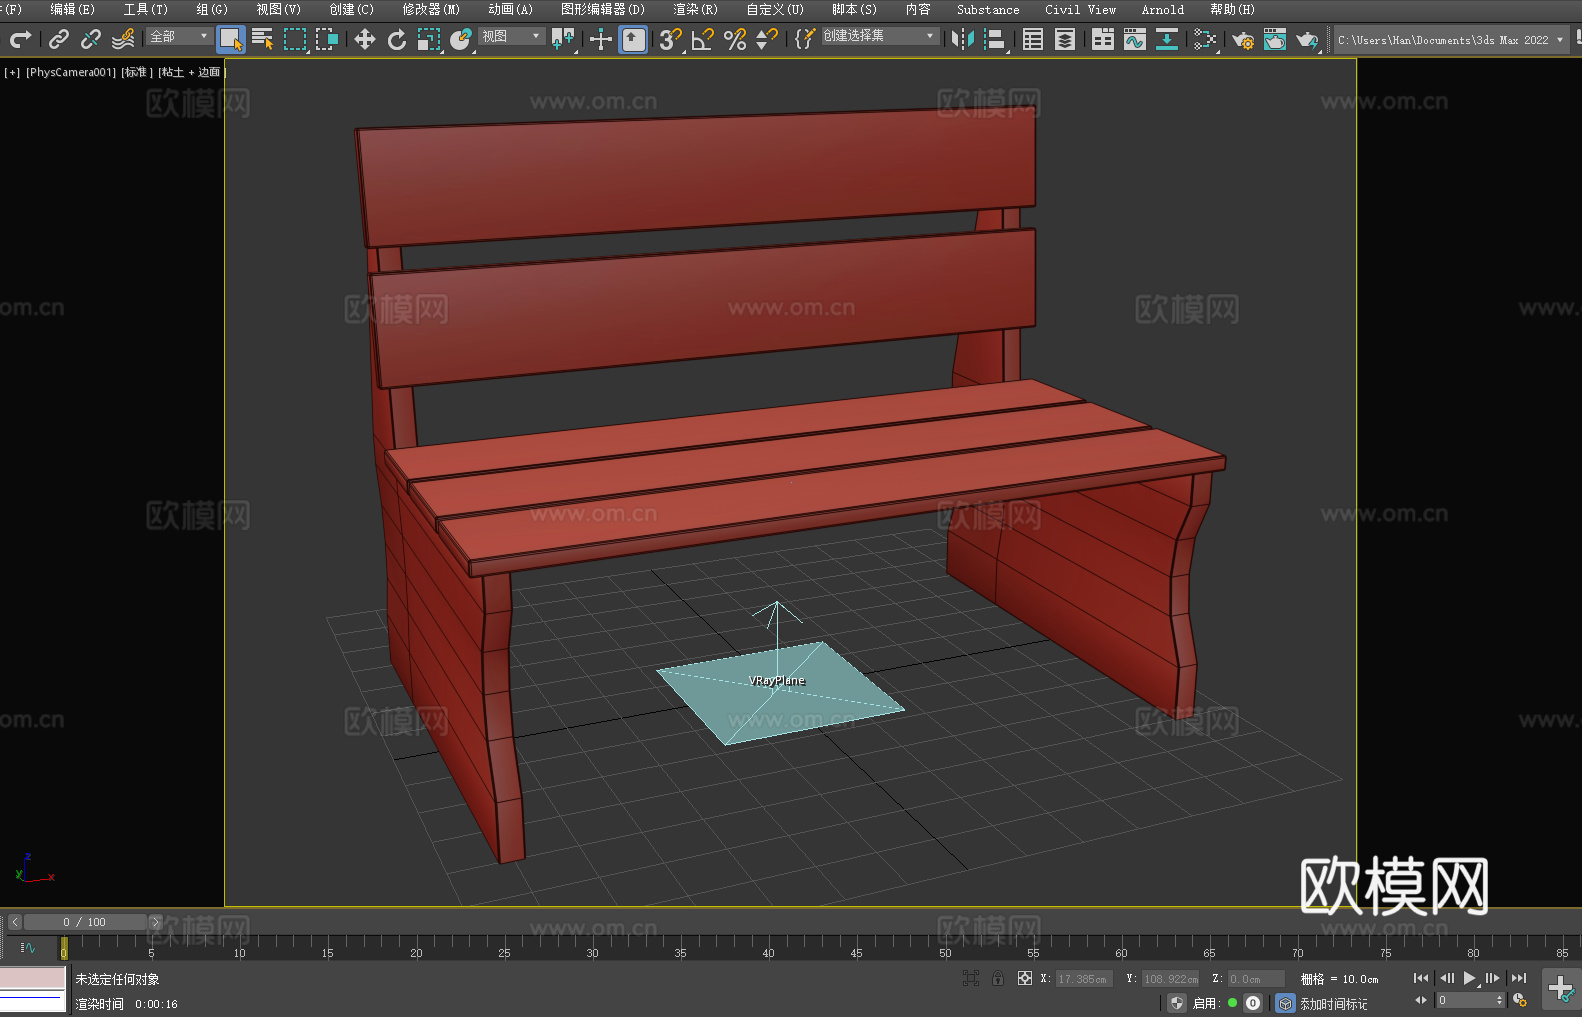
Task: Click the PhysCamera001 viewport label
Action: click(71, 72)
